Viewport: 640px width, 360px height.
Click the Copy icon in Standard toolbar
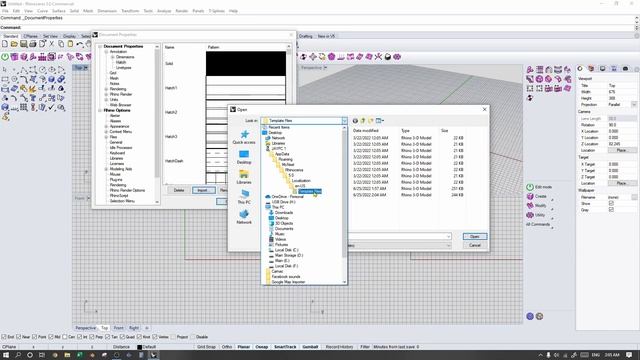pos(61,44)
